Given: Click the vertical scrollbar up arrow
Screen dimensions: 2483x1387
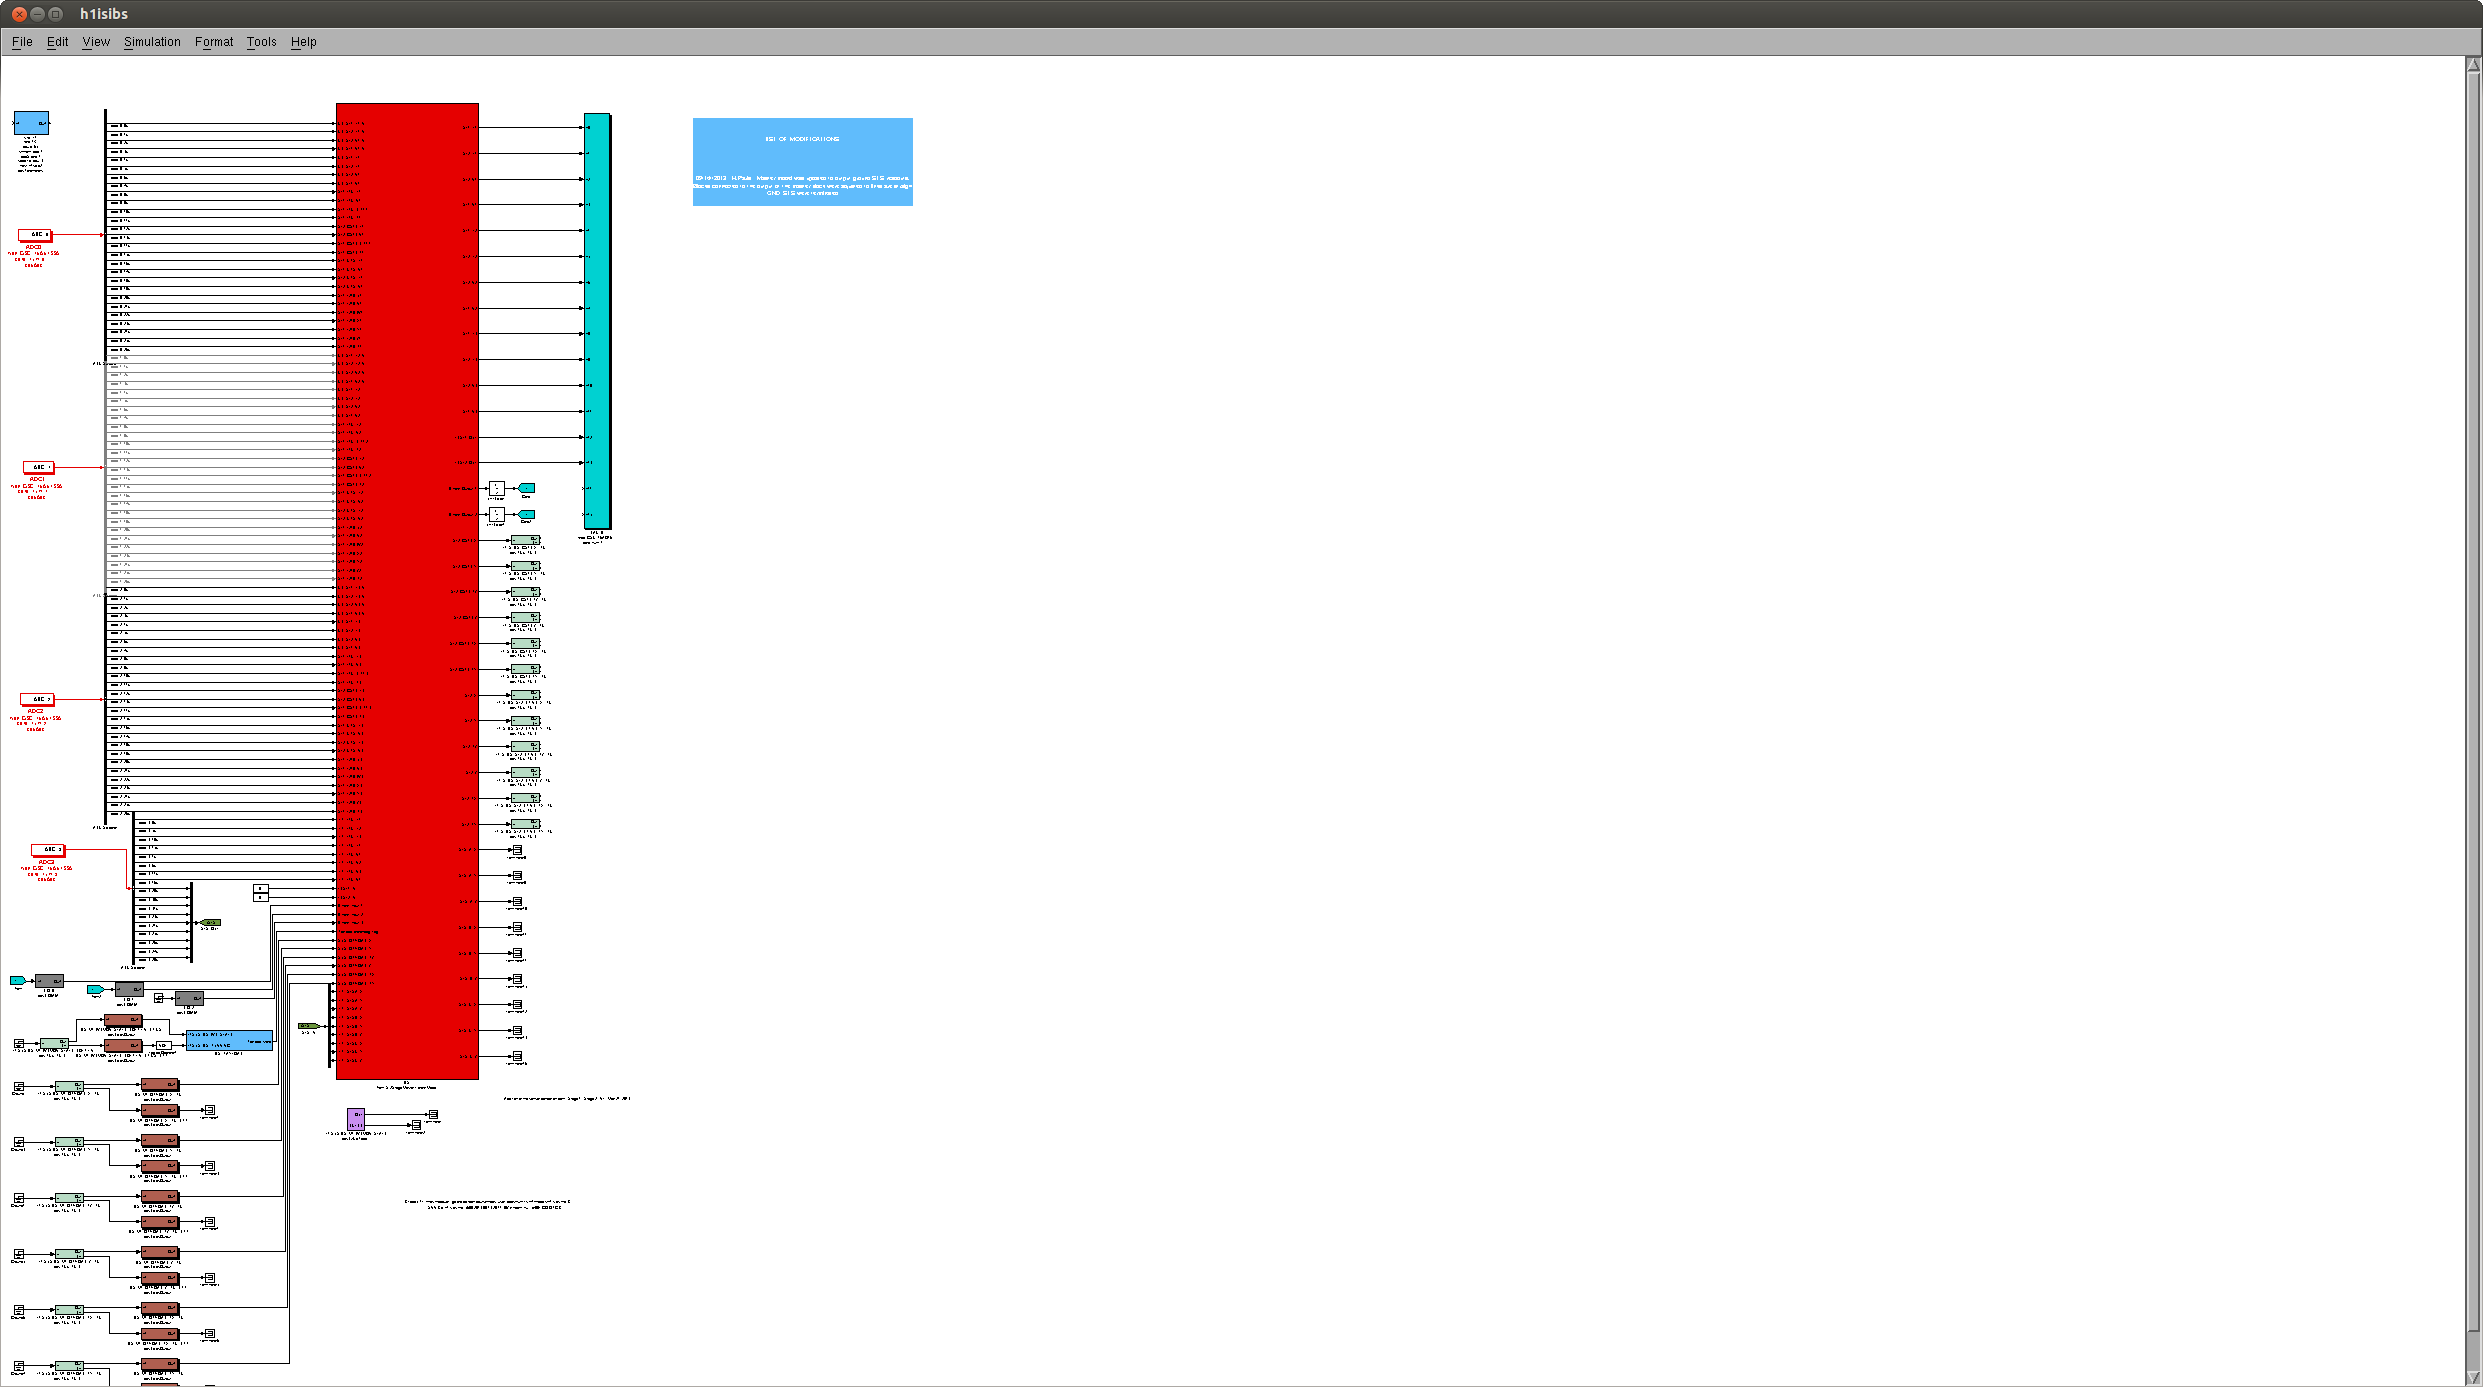Looking at the screenshot, I should click(x=2474, y=65).
